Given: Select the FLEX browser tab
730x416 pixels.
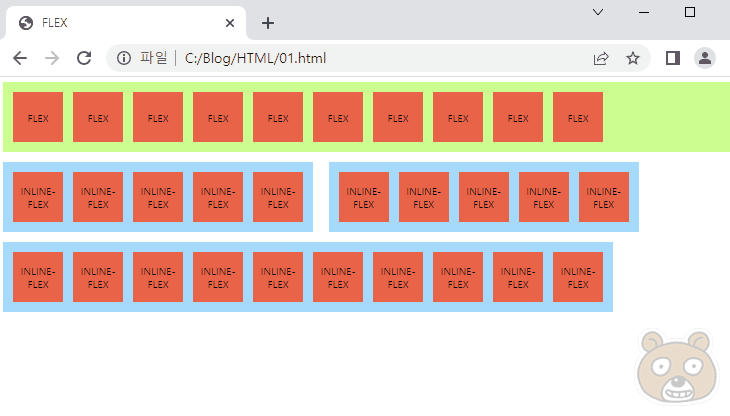Looking at the screenshot, I should [126, 23].
